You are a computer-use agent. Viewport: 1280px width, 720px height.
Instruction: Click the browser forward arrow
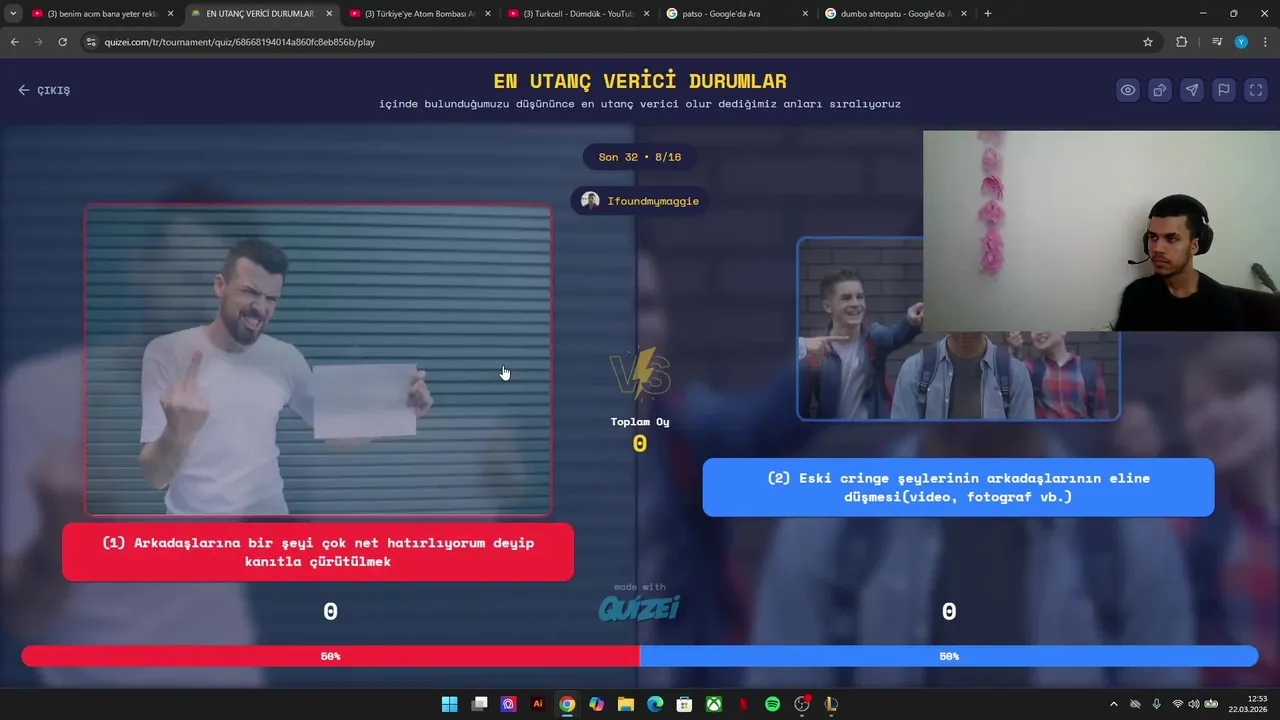click(38, 42)
